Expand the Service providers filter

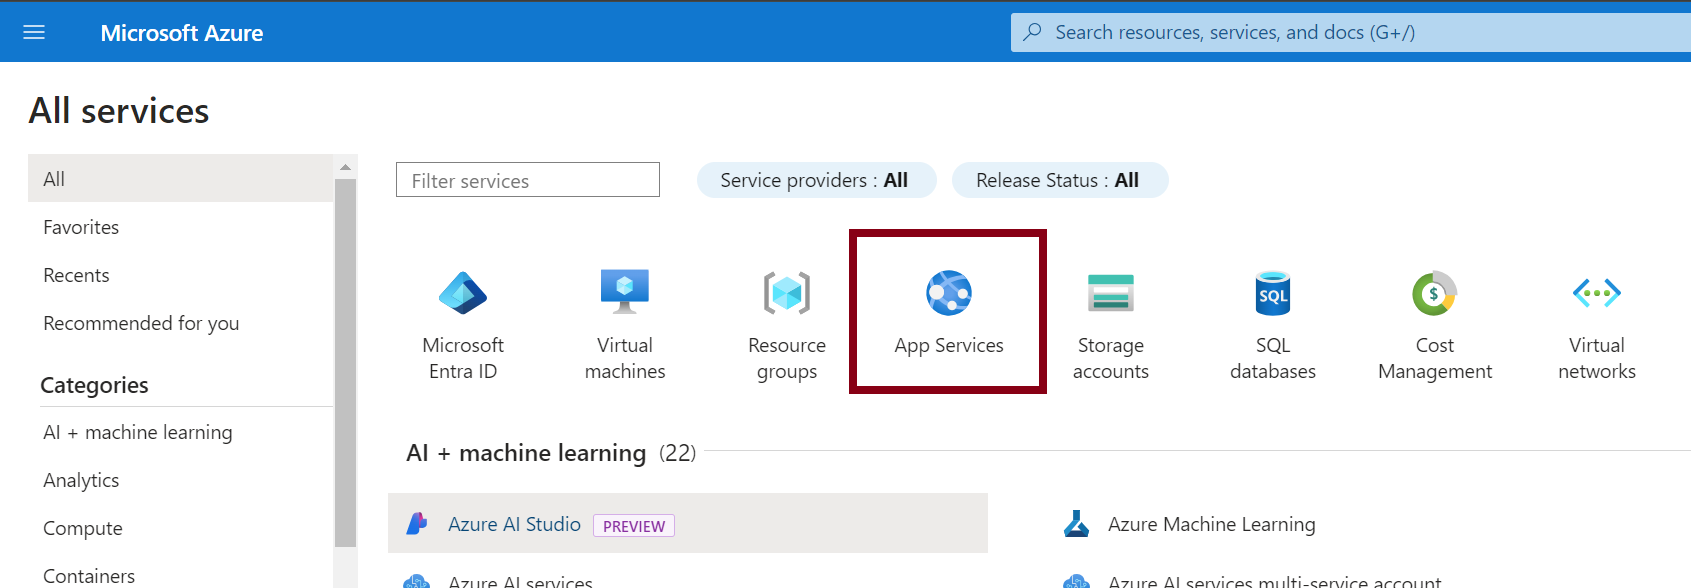(815, 180)
